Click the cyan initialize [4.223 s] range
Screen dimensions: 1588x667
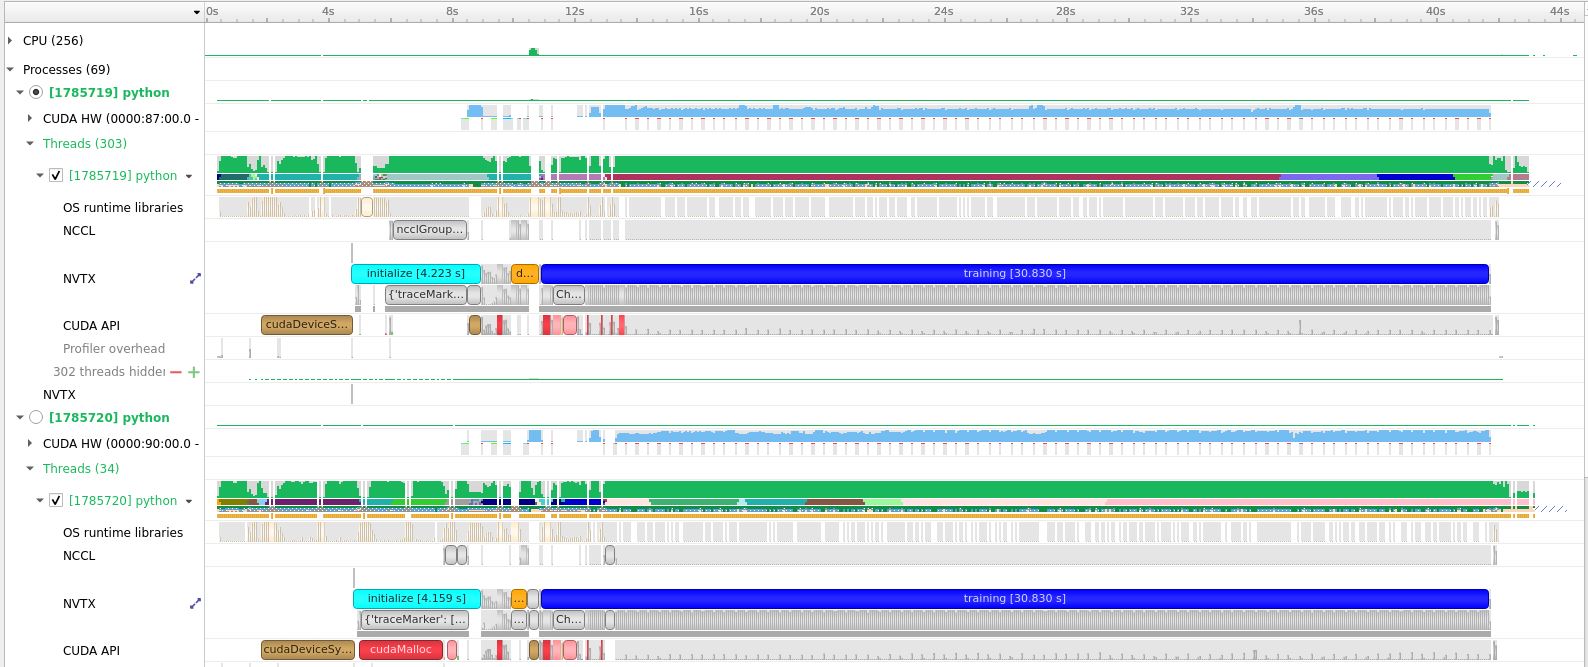tap(415, 274)
